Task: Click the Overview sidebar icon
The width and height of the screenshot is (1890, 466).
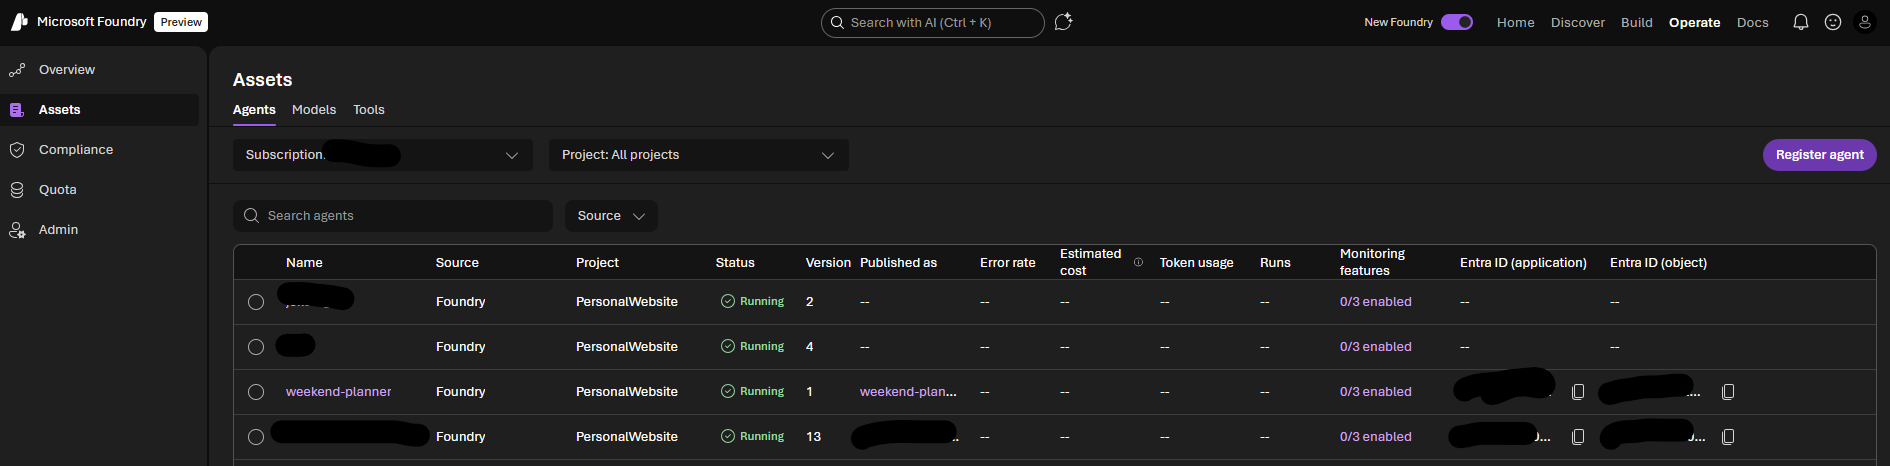Action: click(x=17, y=70)
